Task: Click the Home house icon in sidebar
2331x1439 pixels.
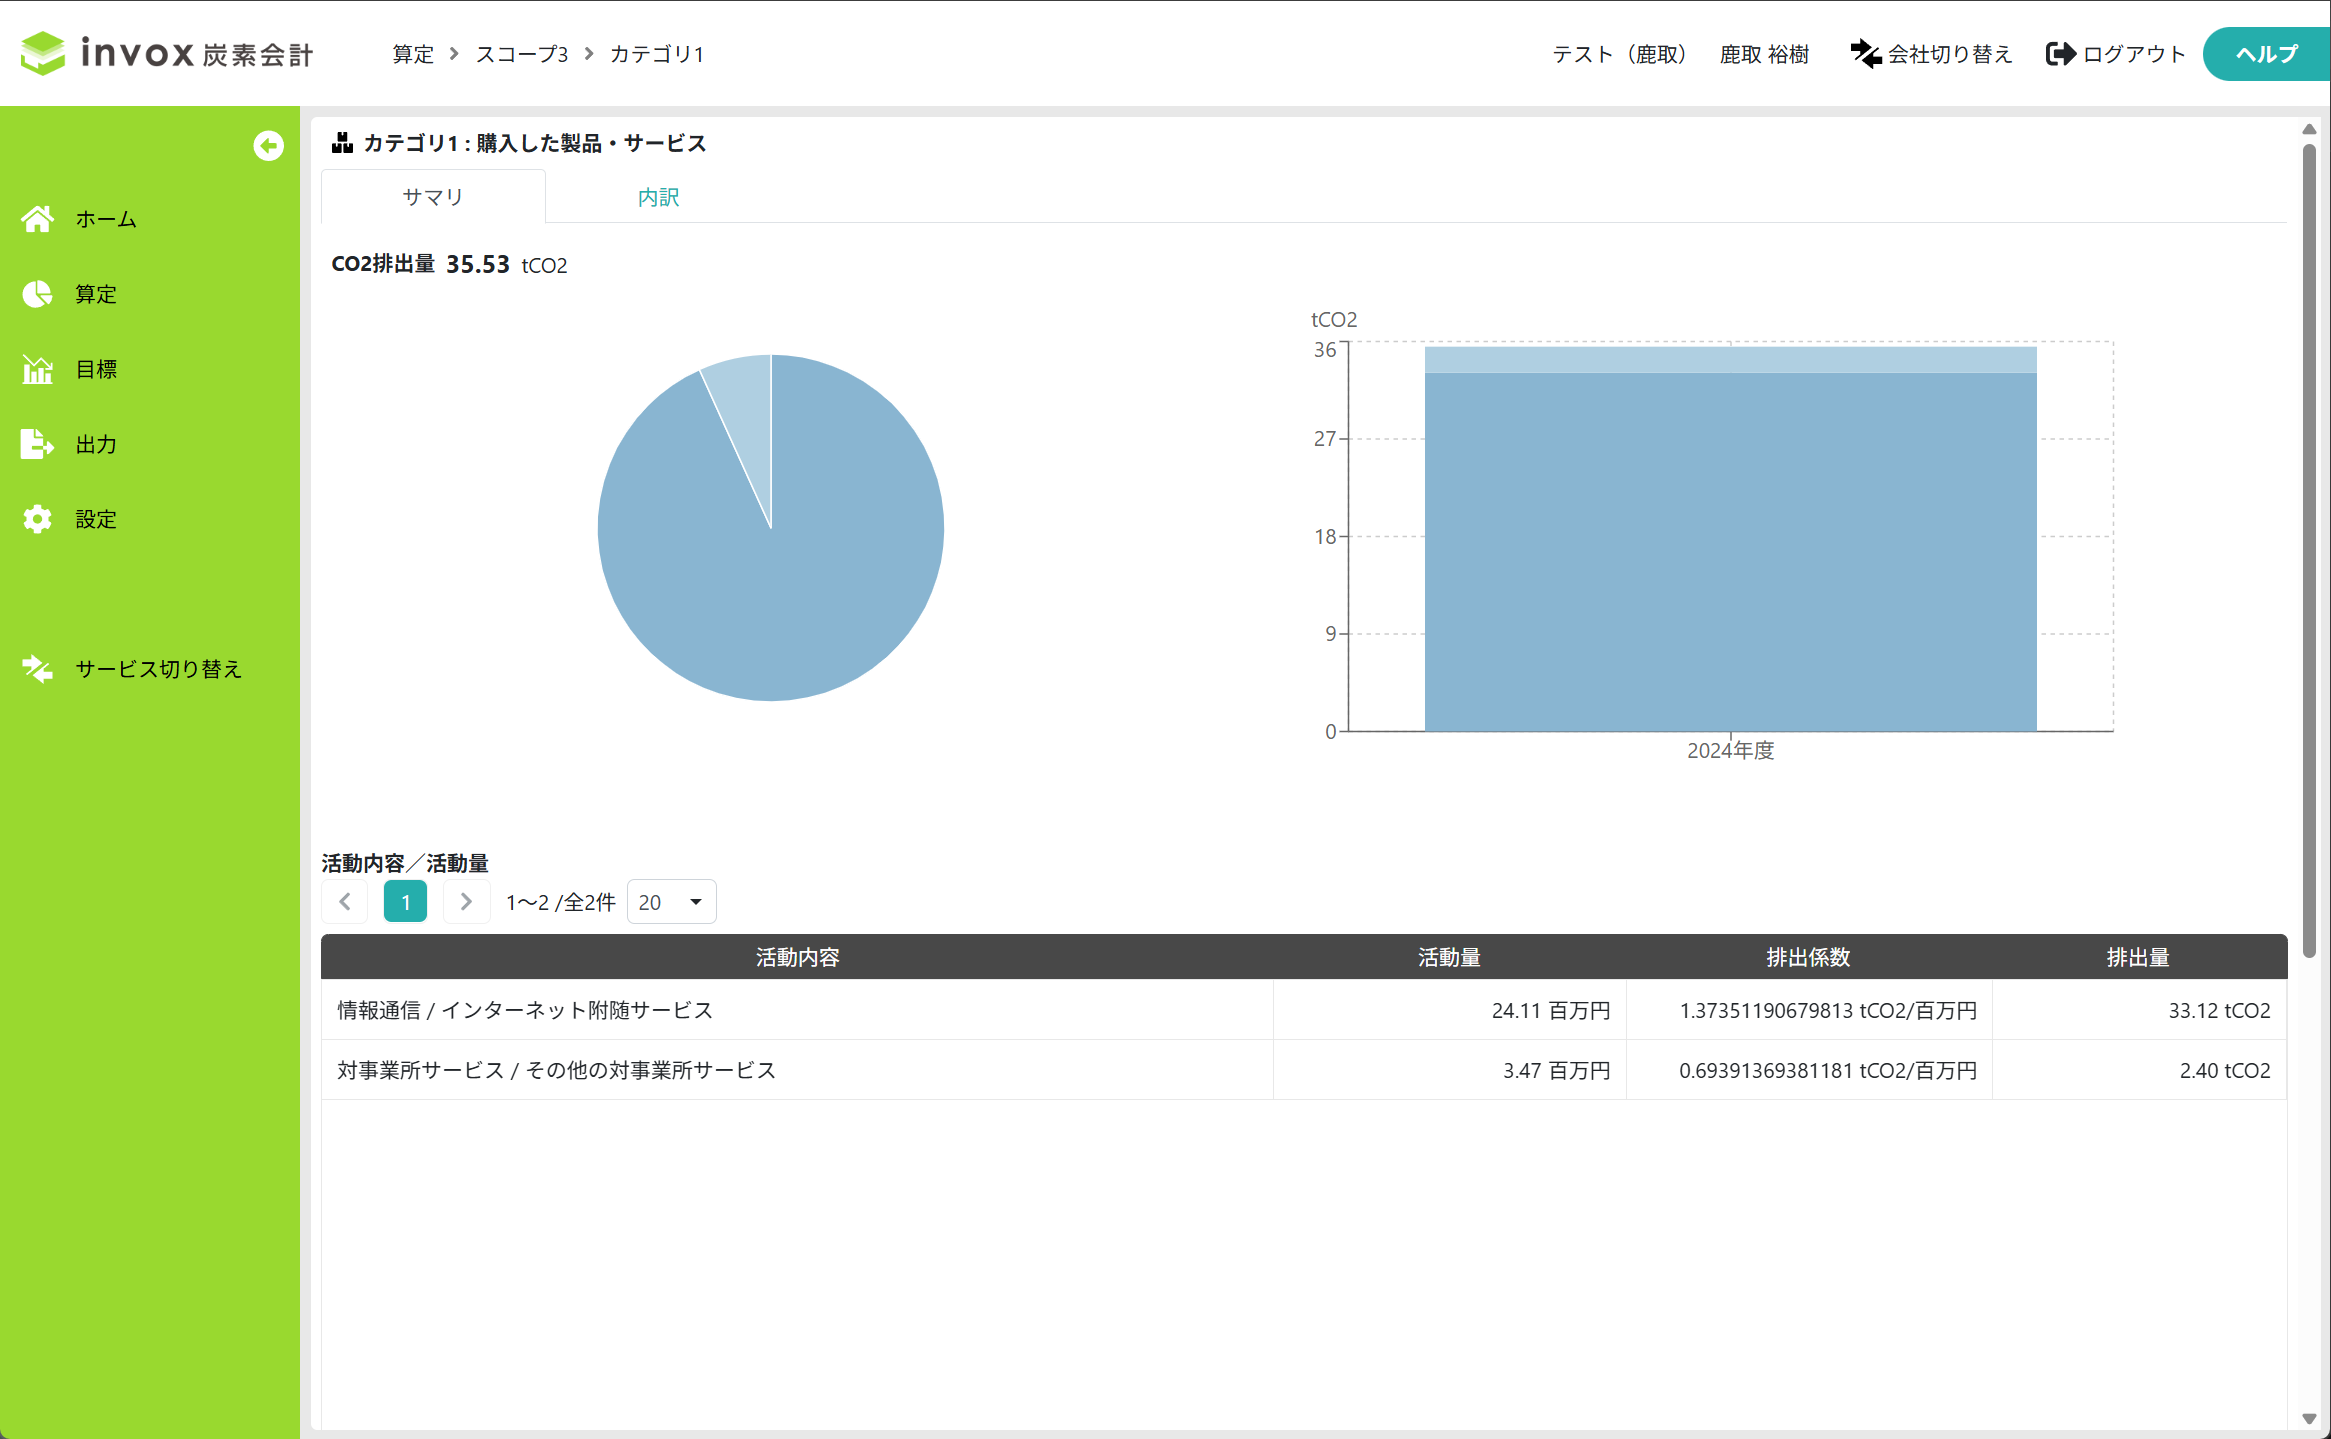Action: (x=38, y=219)
